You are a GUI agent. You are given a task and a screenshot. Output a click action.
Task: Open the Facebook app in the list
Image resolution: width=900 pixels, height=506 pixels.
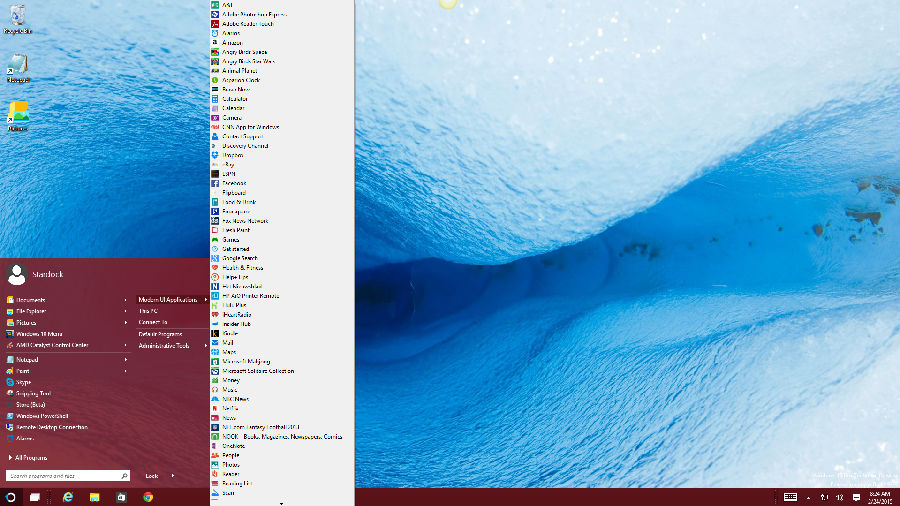(233, 184)
